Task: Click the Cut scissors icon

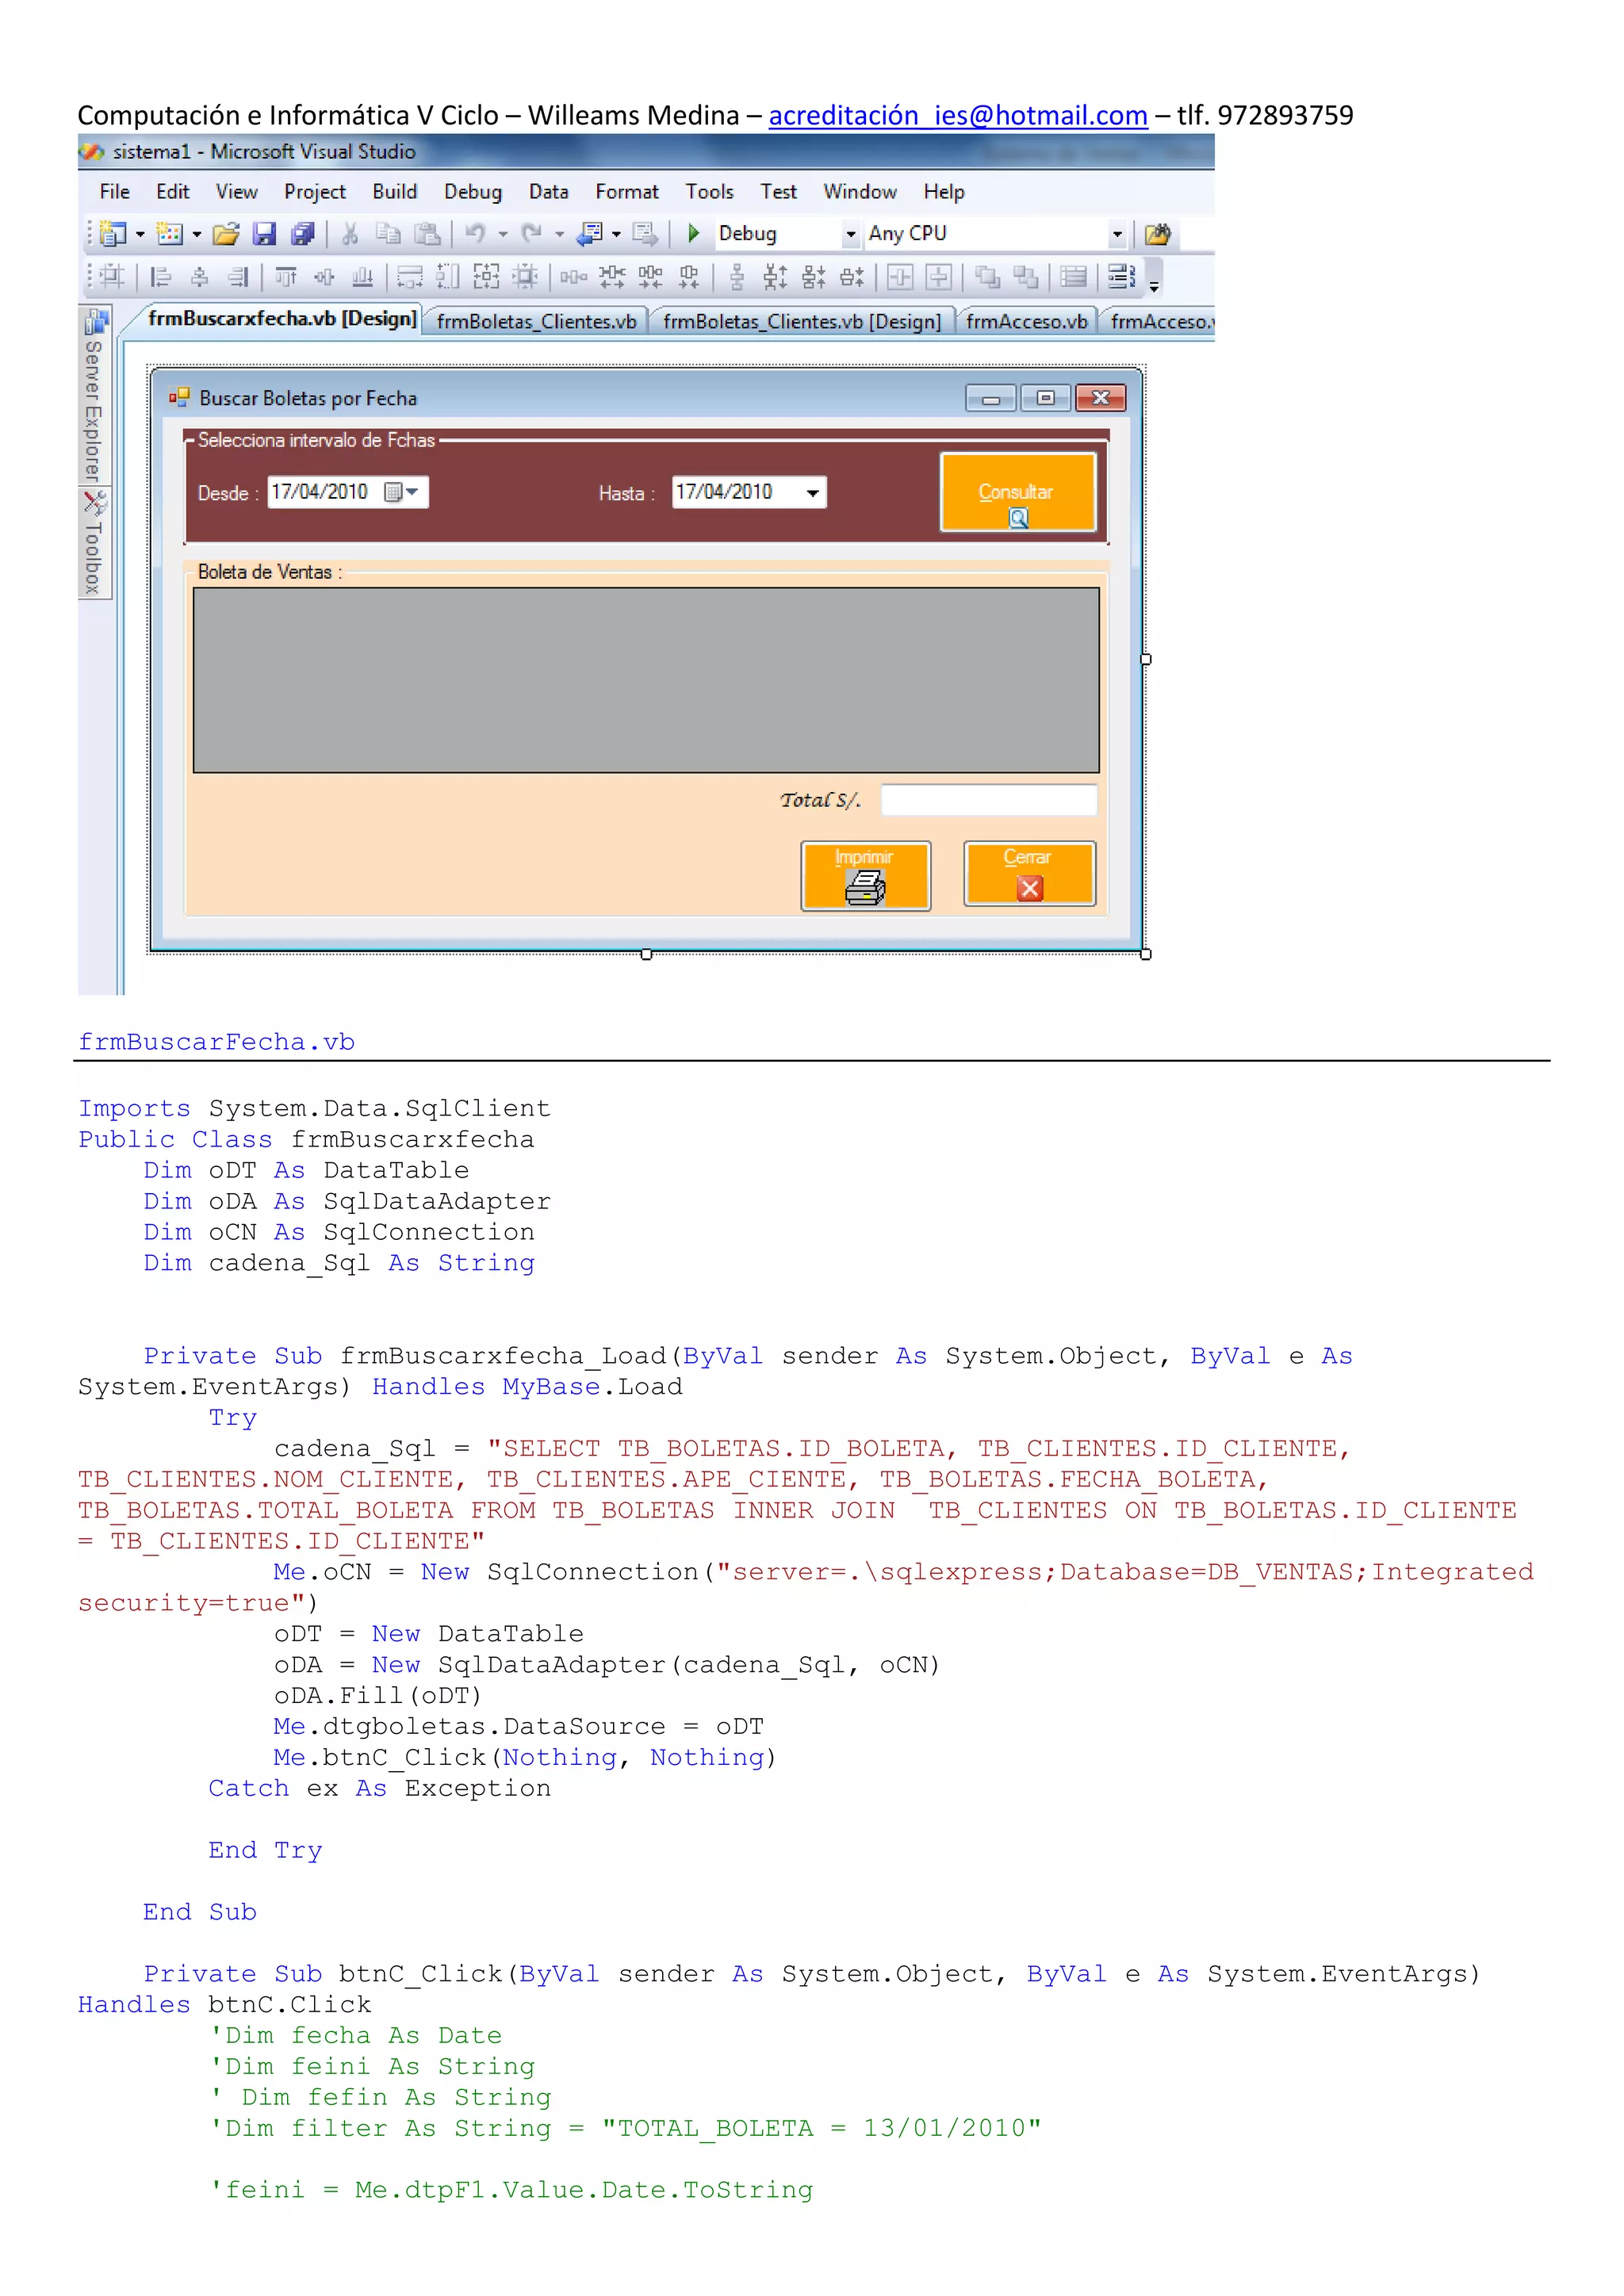Action: 350,234
